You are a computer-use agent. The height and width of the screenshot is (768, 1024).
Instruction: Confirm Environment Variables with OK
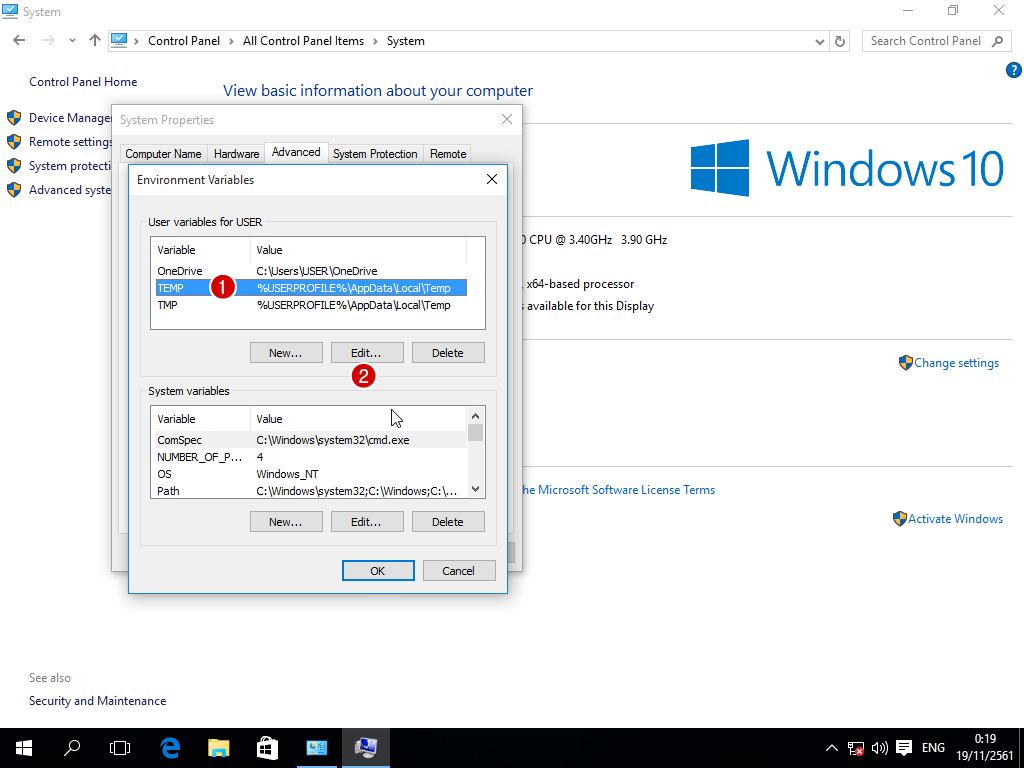click(x=378, y=571)
